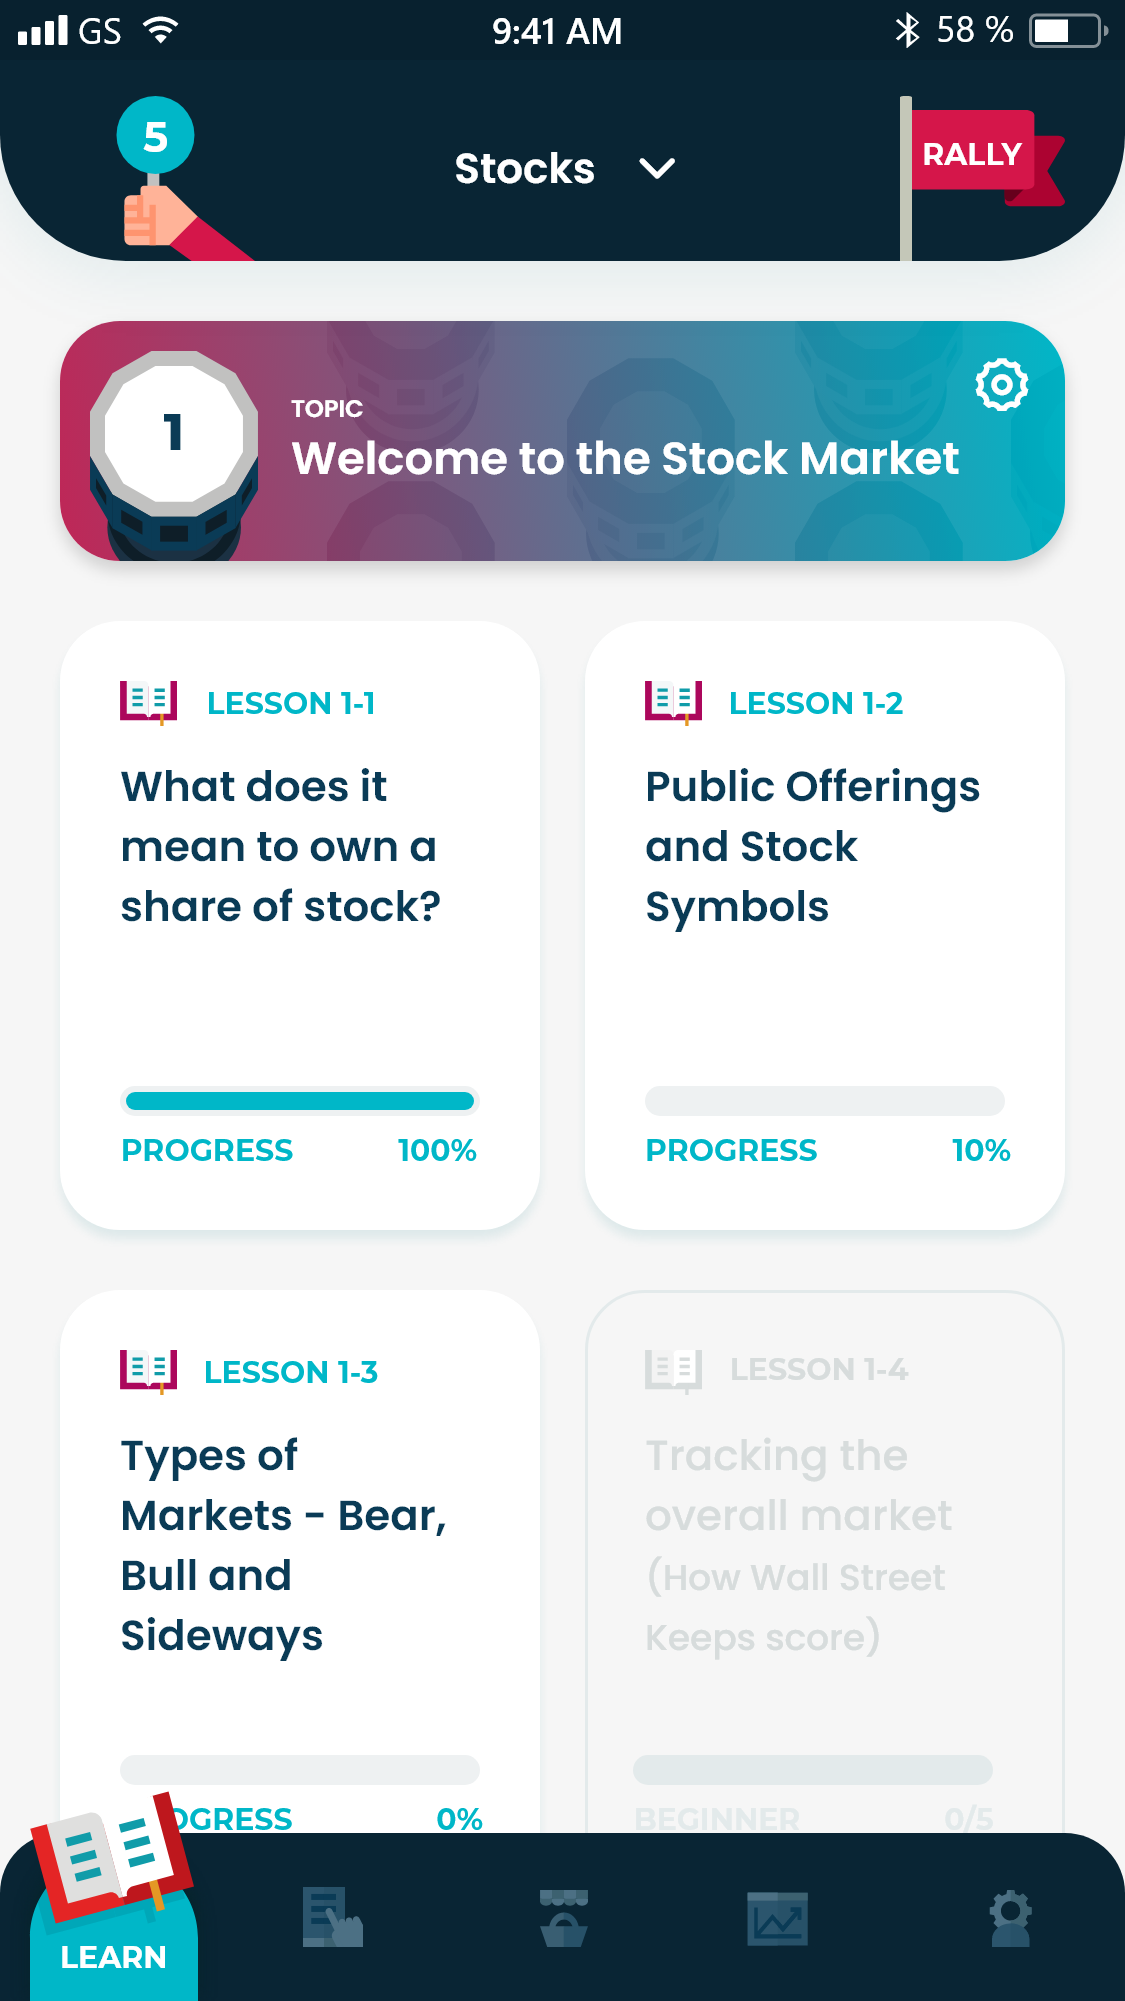This screenshot has height=2001, width=1125.
Task: Tap the Welcome to the Stock Market banner
Action: (x=625, y=459)
